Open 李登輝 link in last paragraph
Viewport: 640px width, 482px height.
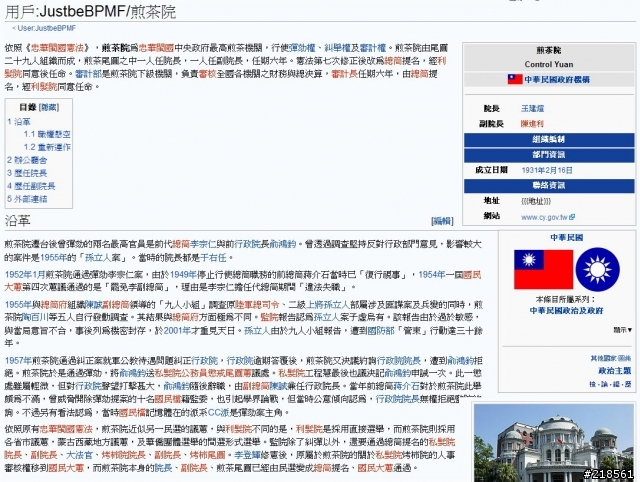click(x=247, y=455)
